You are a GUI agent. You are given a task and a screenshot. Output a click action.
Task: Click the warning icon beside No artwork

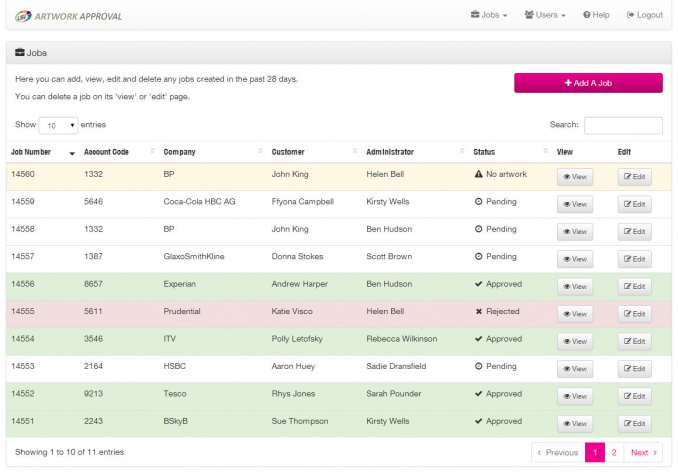pyautogui.click(x=478, y=174)
